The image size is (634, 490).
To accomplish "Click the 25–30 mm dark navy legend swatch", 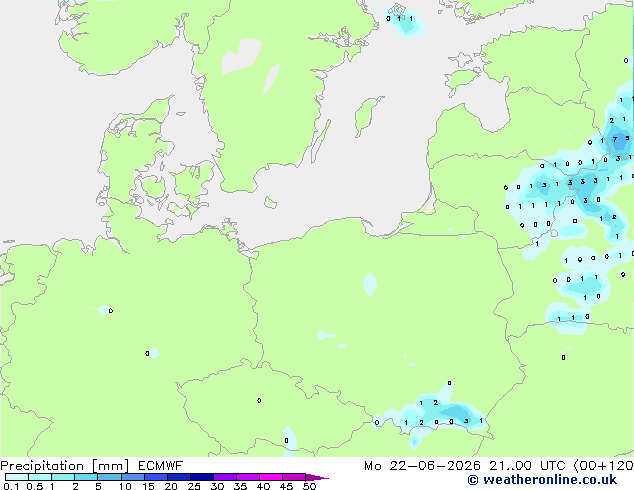I will click(x=201, y=477).
